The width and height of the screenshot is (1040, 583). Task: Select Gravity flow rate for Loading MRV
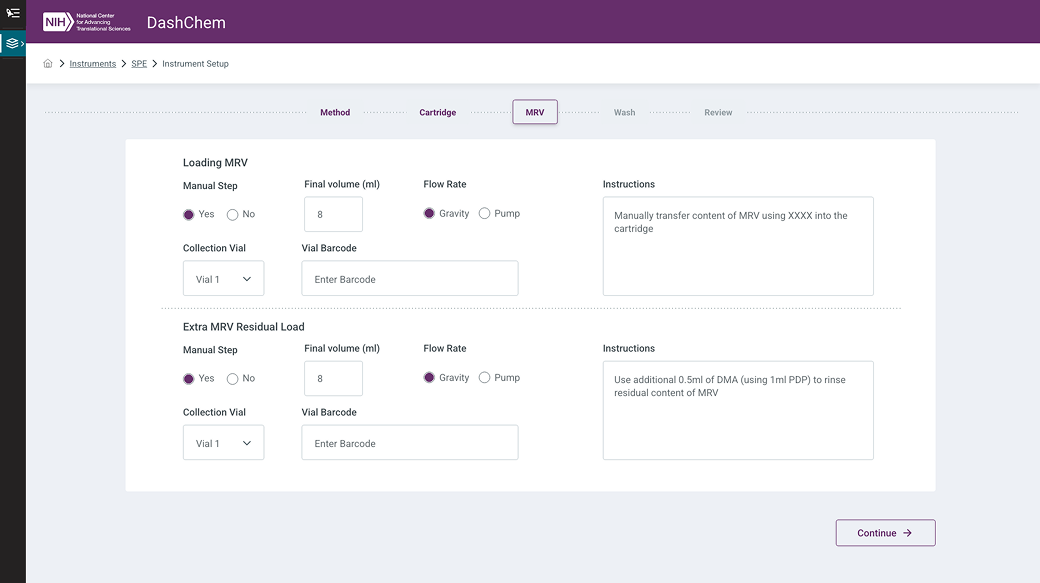[430, 213]
